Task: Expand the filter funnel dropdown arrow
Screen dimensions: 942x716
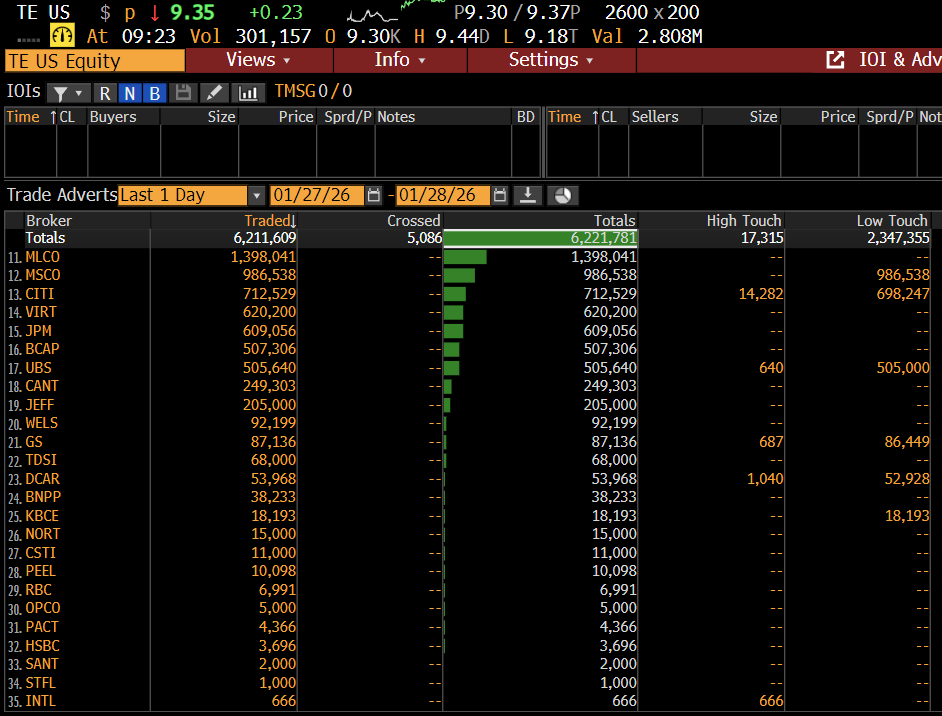Action: tap(79, 94)
